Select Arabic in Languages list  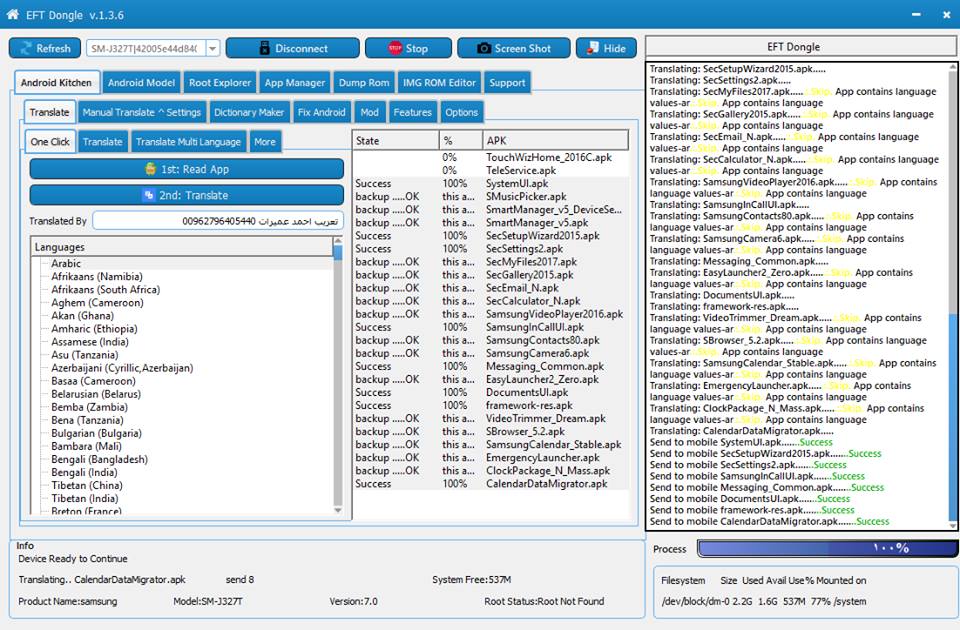pyautogui.click(x=66, y=264)
